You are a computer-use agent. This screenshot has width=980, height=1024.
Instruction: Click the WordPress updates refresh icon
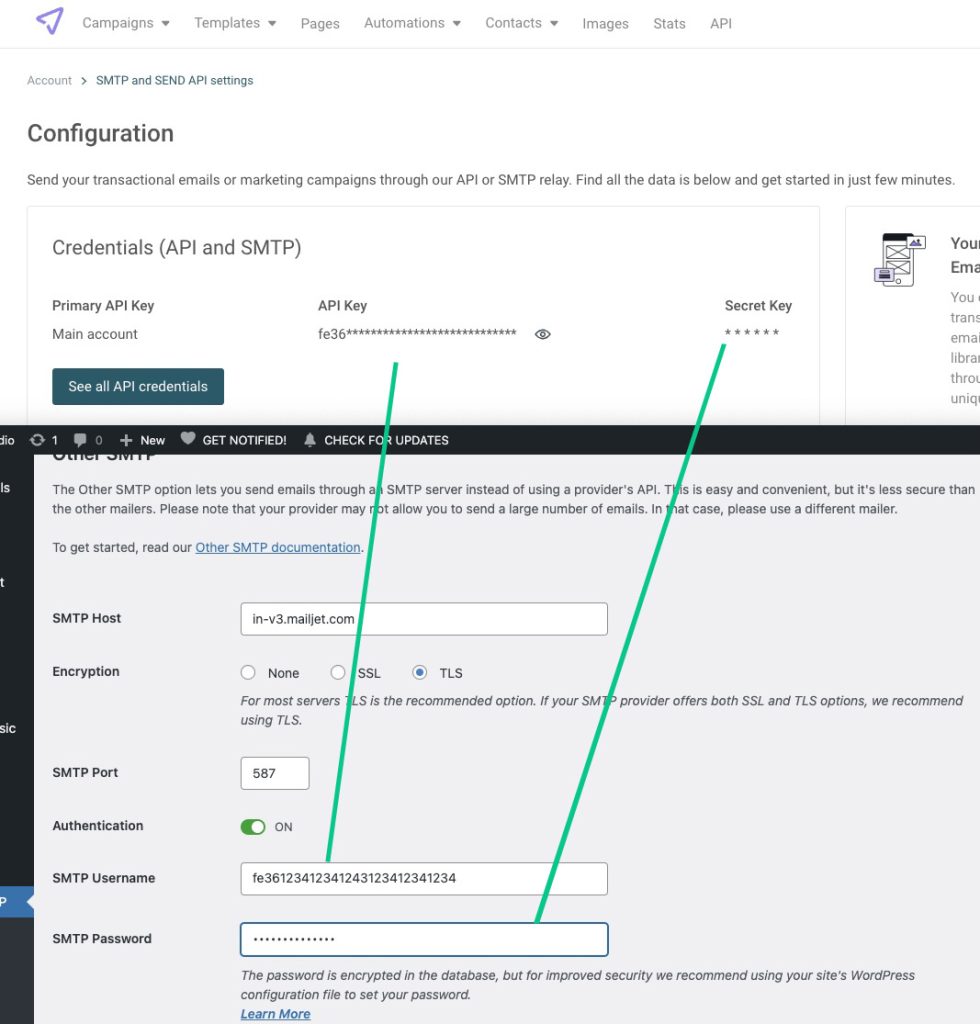click(x=38, y=440)
